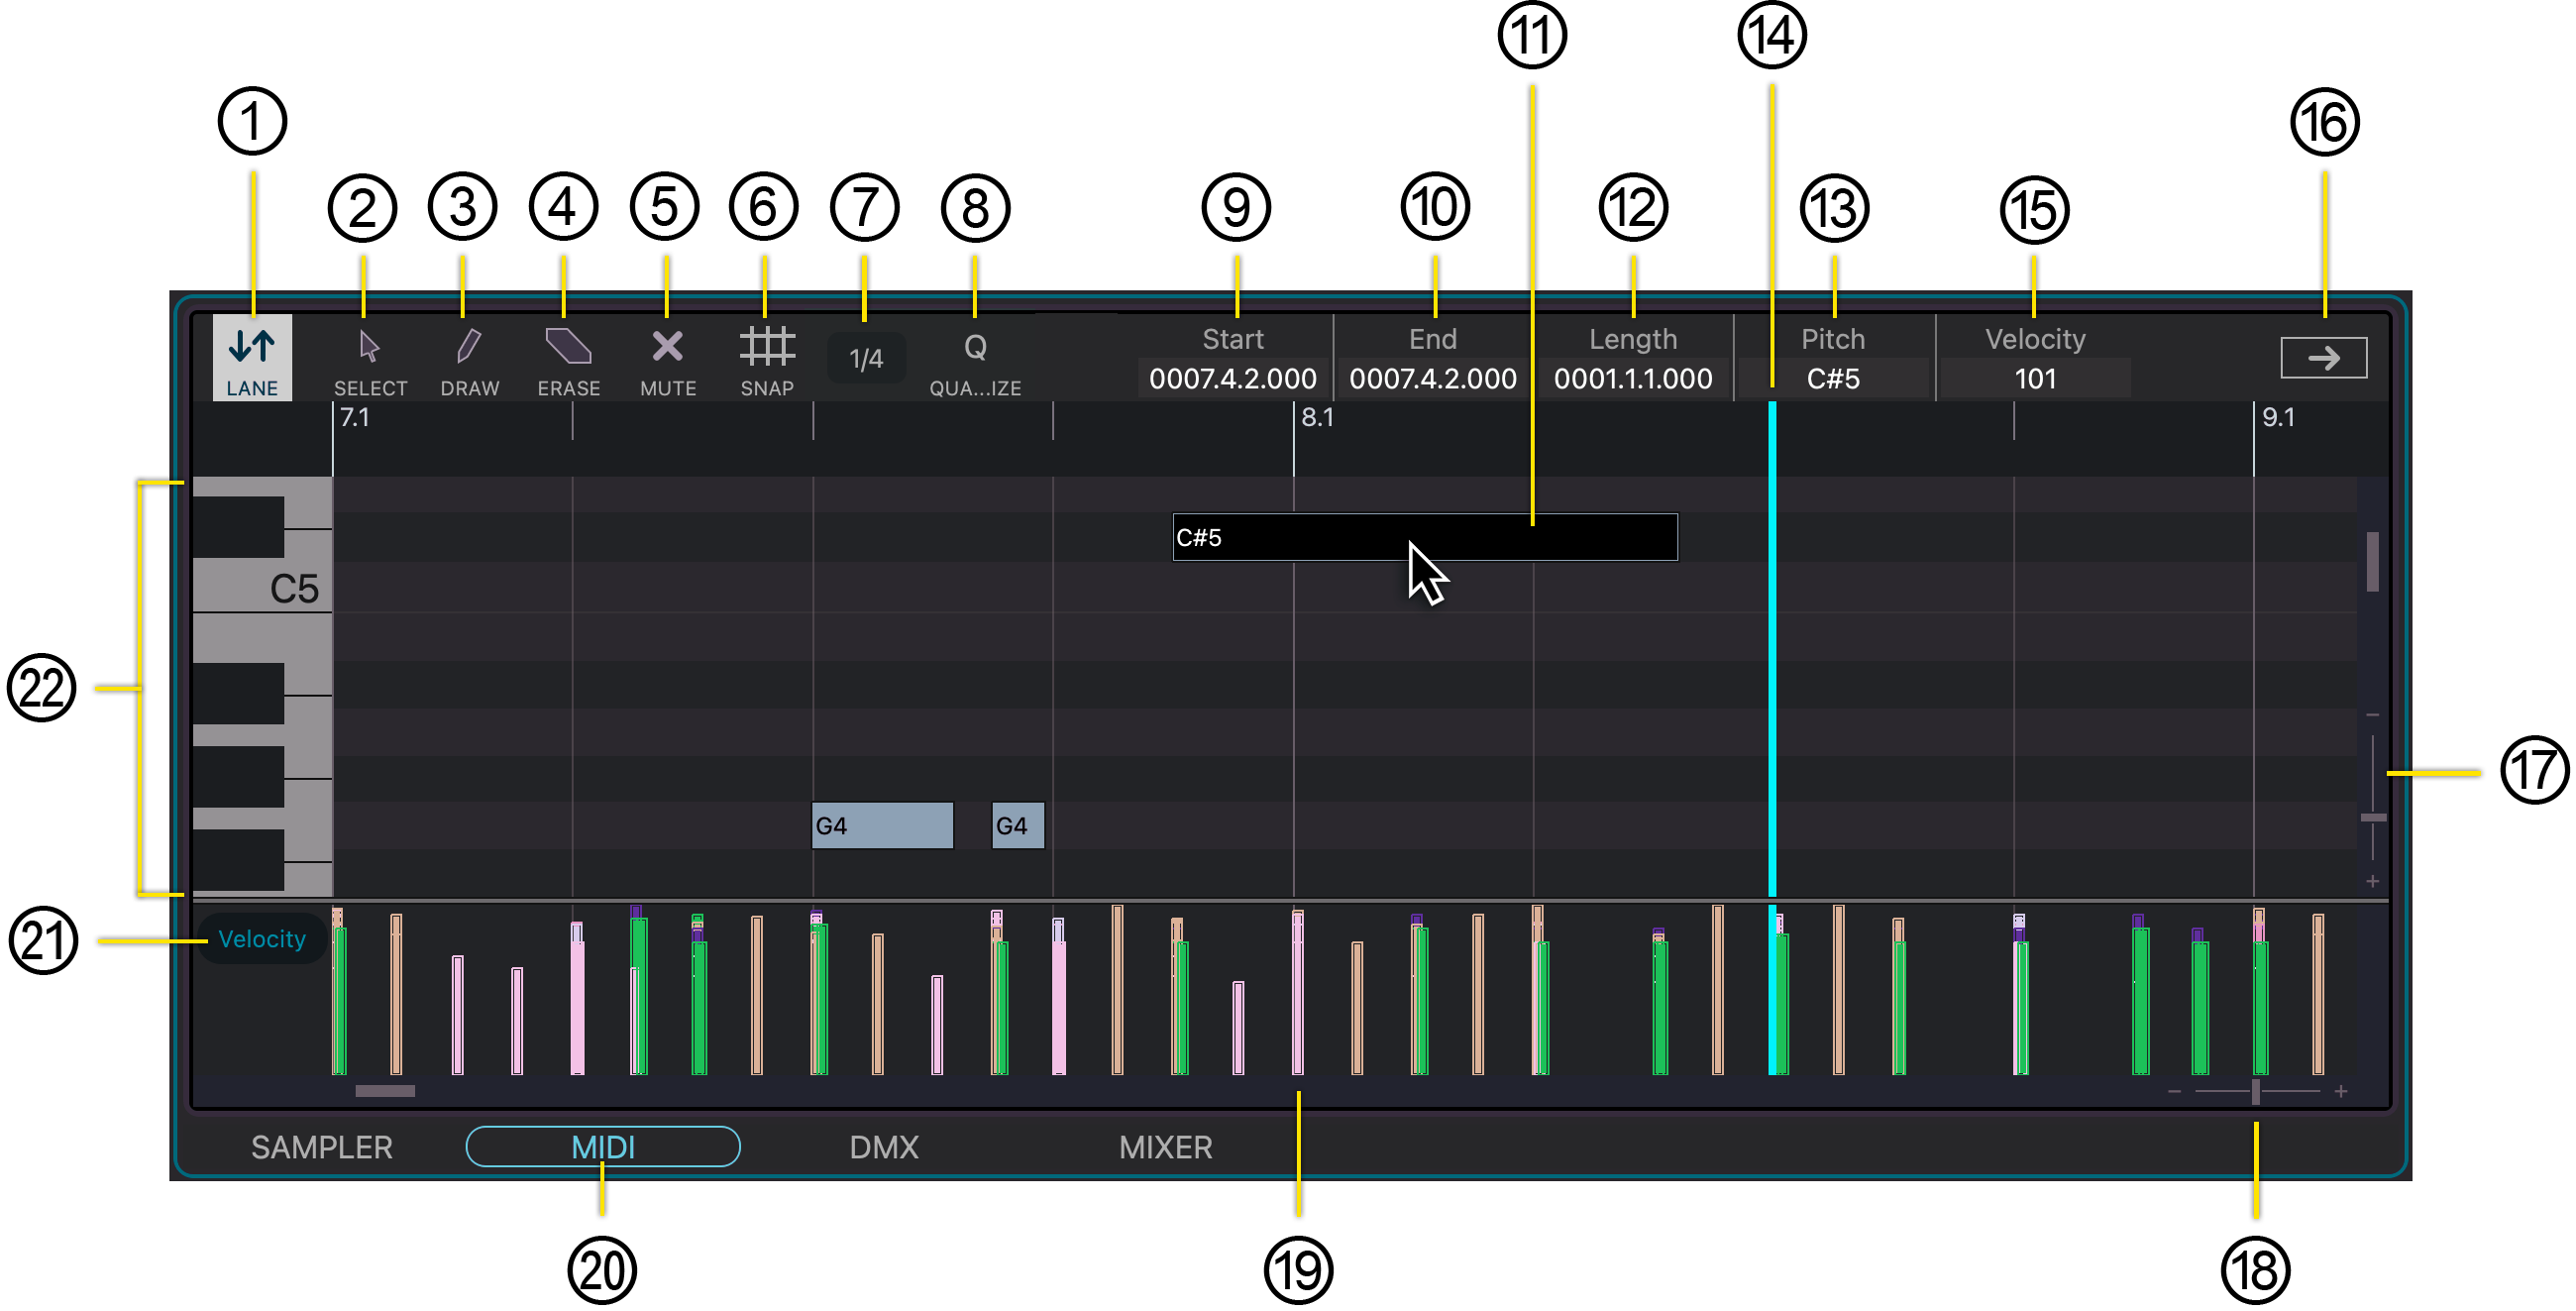Click the horizontal zoom slider handle
Screen dimensions: 2576x1311
point(2255,1091)
